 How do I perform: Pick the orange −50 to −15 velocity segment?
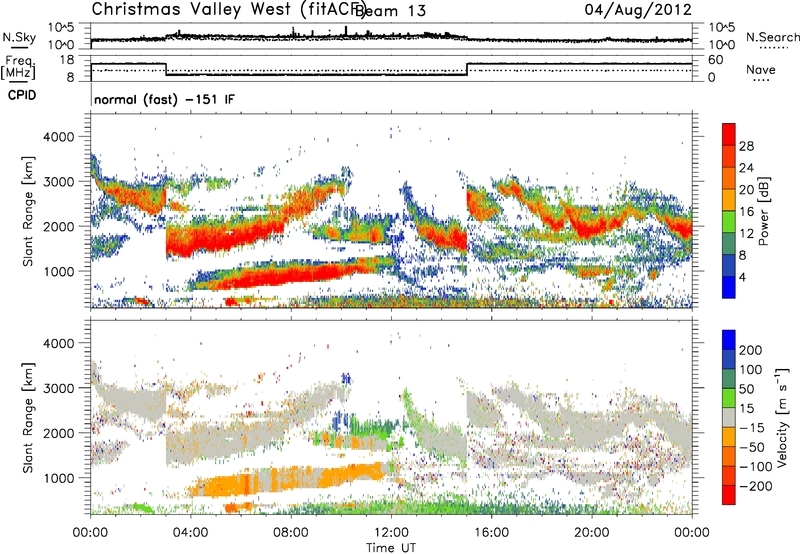coord(729,437)
